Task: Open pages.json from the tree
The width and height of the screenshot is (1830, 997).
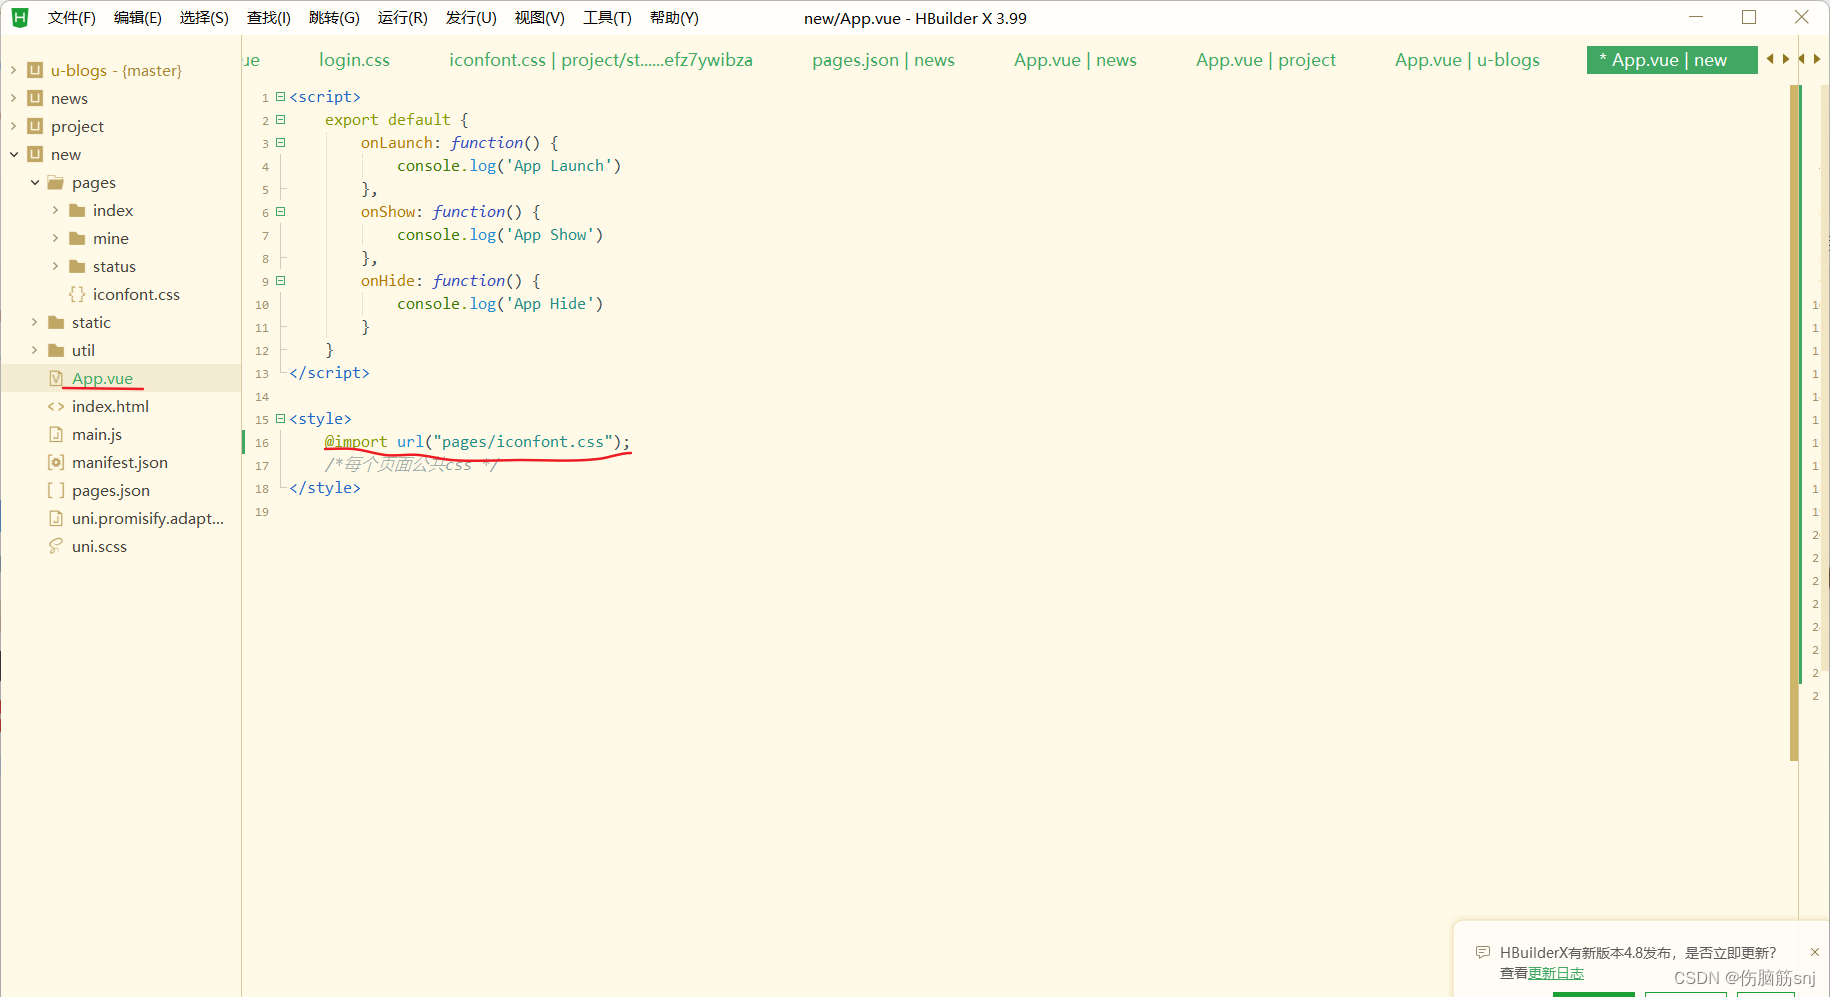Action: [111, 490]
